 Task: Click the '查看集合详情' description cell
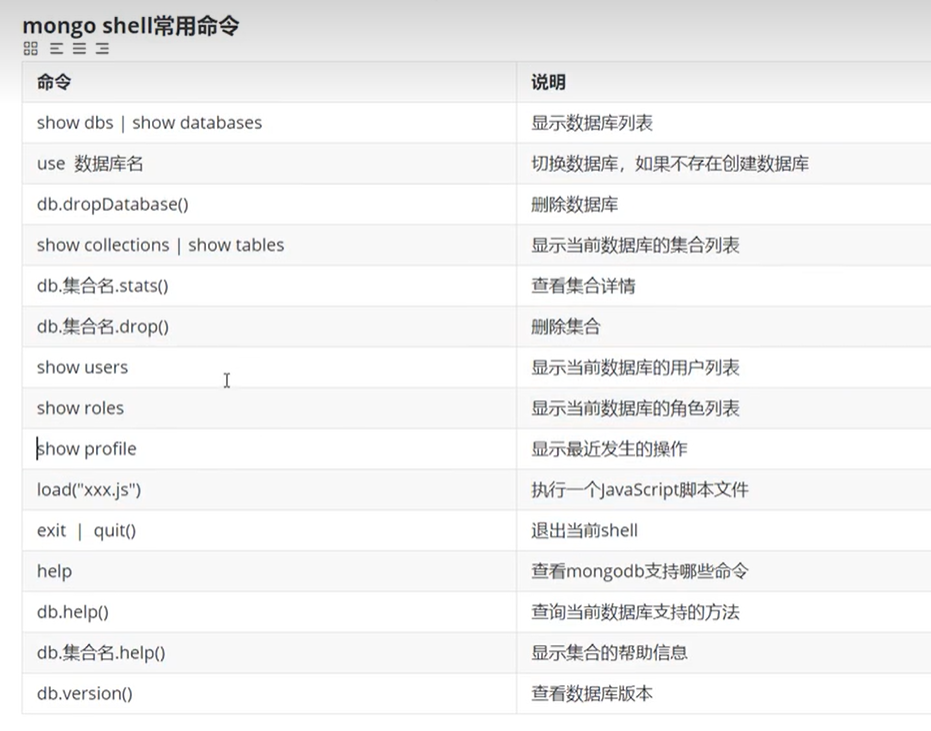(724, 286)
